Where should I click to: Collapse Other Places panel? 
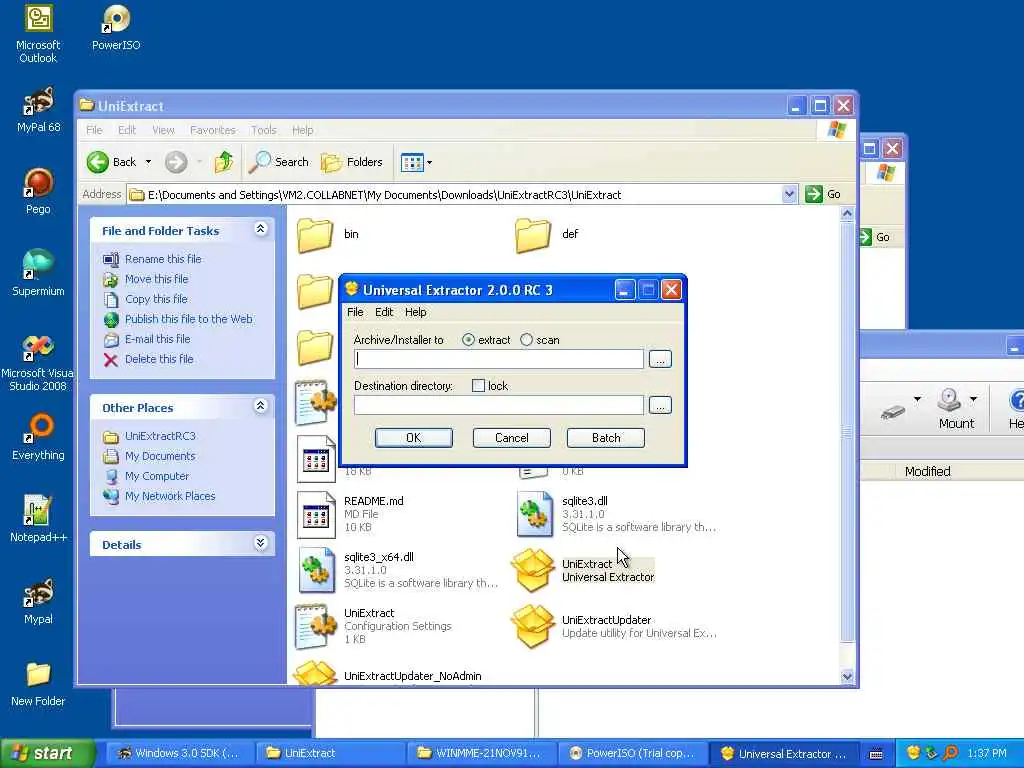pos(260,406)
